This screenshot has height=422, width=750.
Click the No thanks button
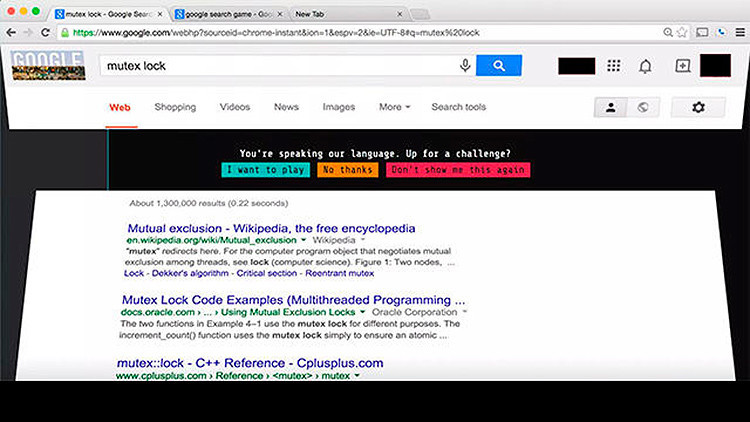(x=348, y=170)
